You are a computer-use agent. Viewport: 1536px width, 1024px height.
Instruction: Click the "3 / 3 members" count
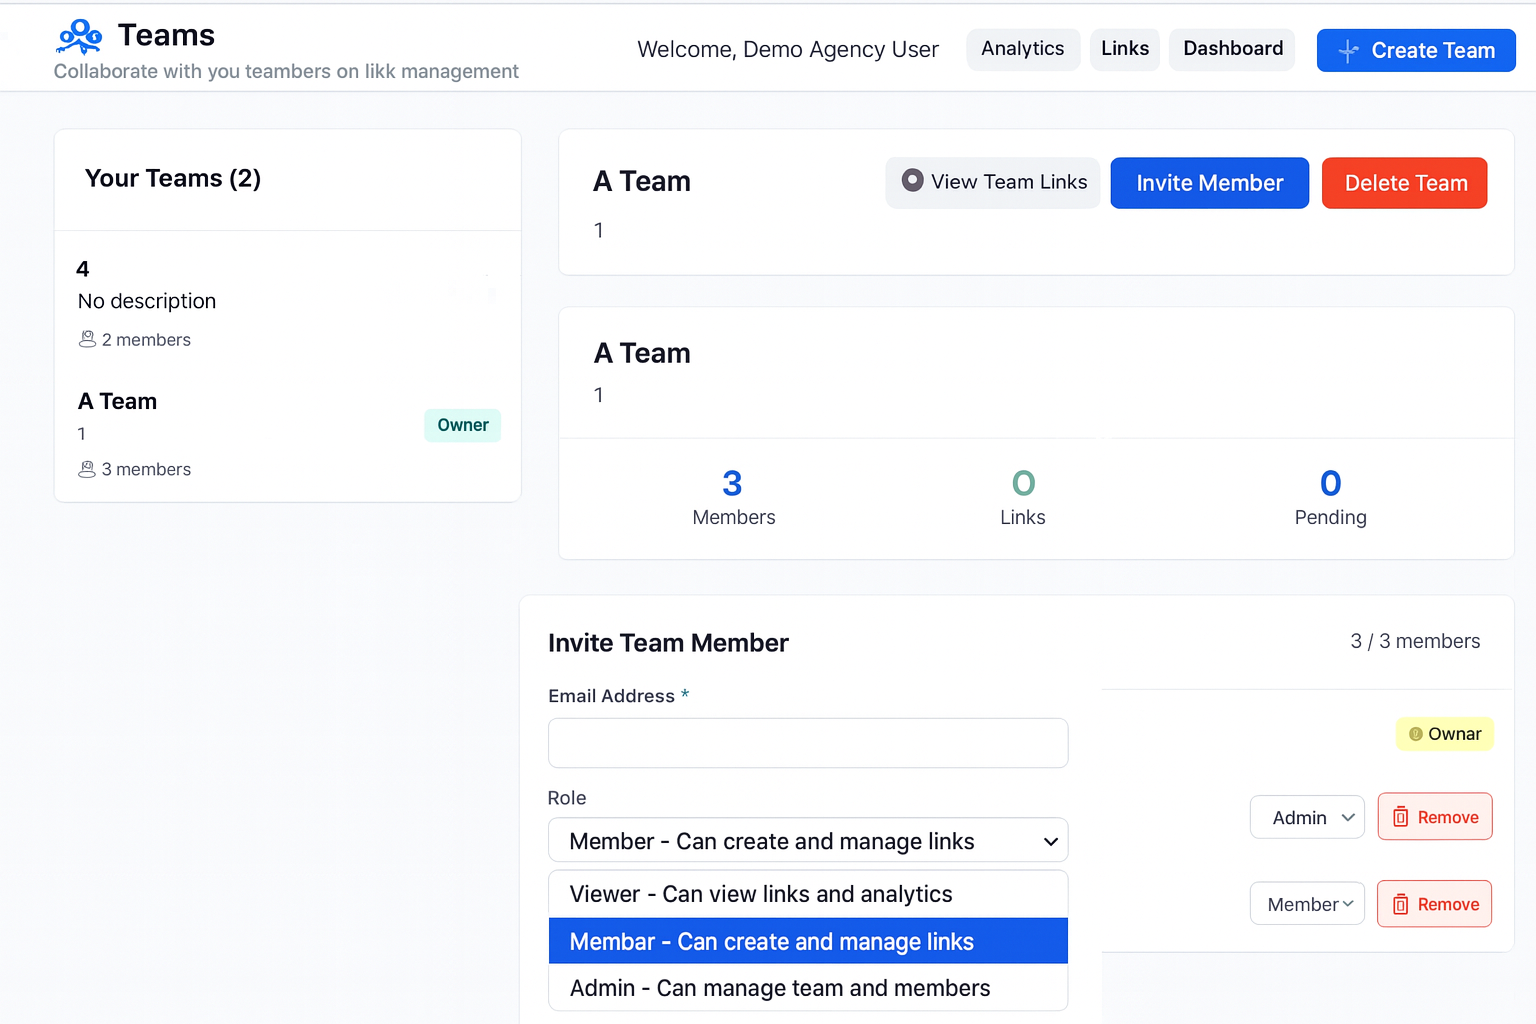[x=1415, y=641]
